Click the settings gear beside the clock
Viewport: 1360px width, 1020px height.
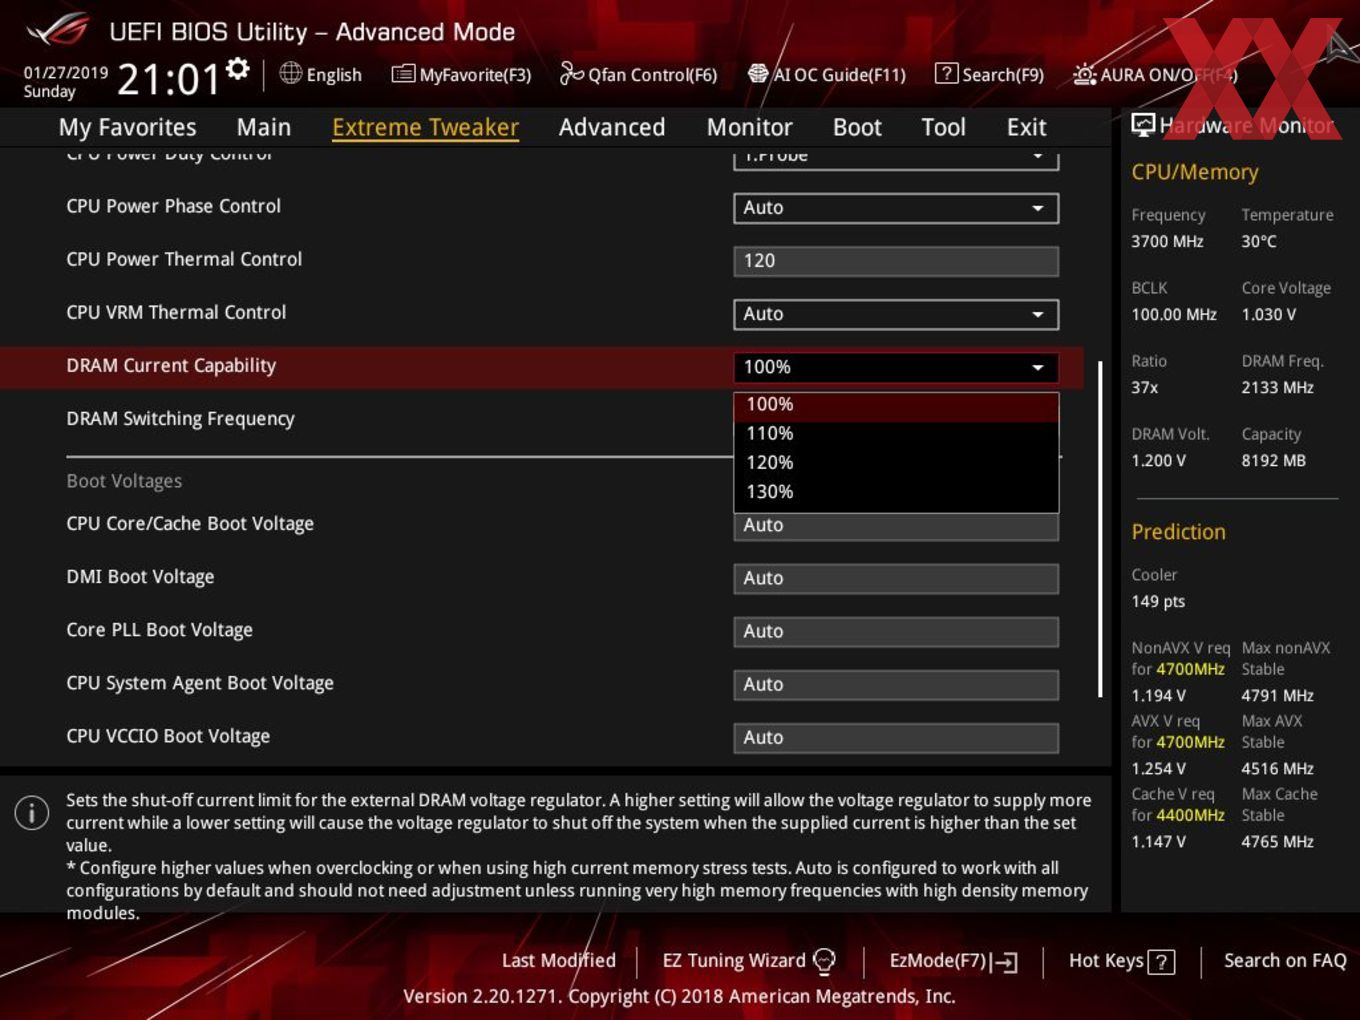click(238, 69)
